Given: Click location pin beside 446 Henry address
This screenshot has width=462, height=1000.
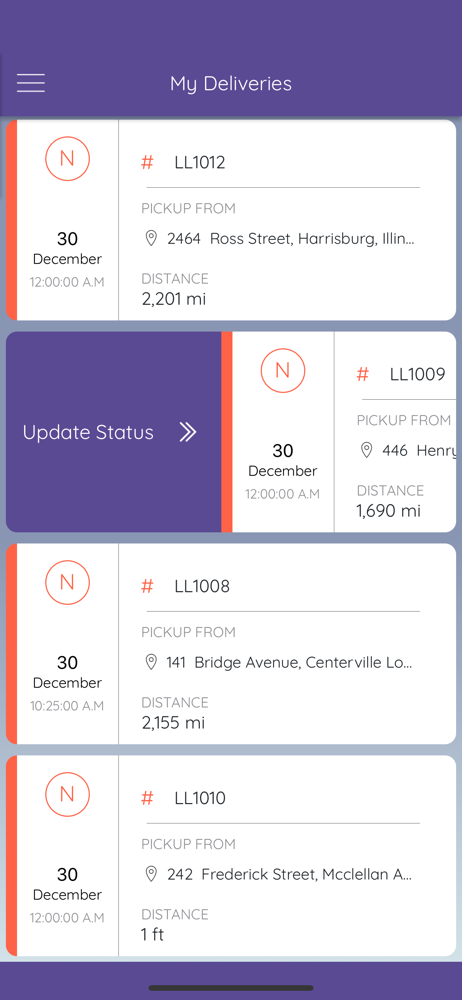Looking at the screenshot, I should click(366, 451).
